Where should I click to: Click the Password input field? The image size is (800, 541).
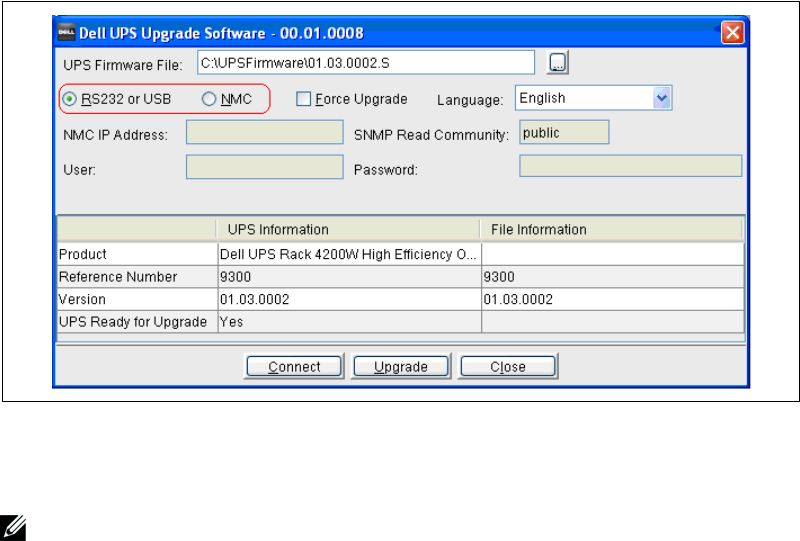pos(630,166)
